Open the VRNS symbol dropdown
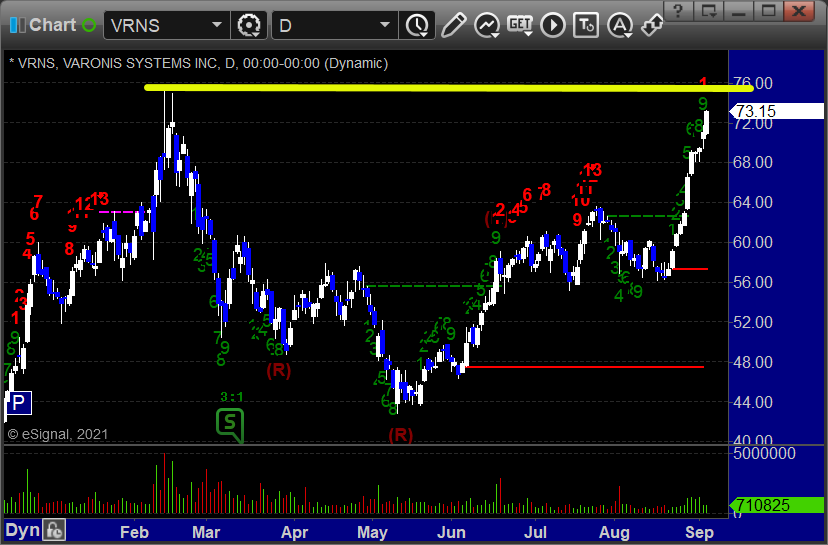 tap(217, 25)
